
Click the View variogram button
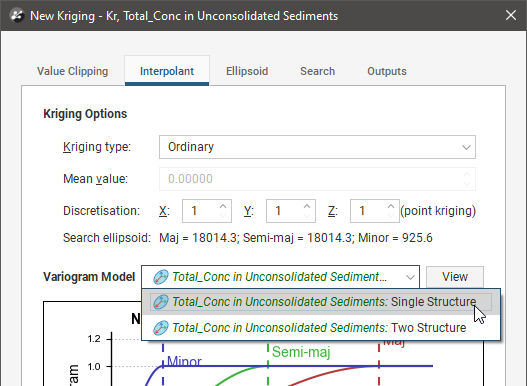coord(455,277)
